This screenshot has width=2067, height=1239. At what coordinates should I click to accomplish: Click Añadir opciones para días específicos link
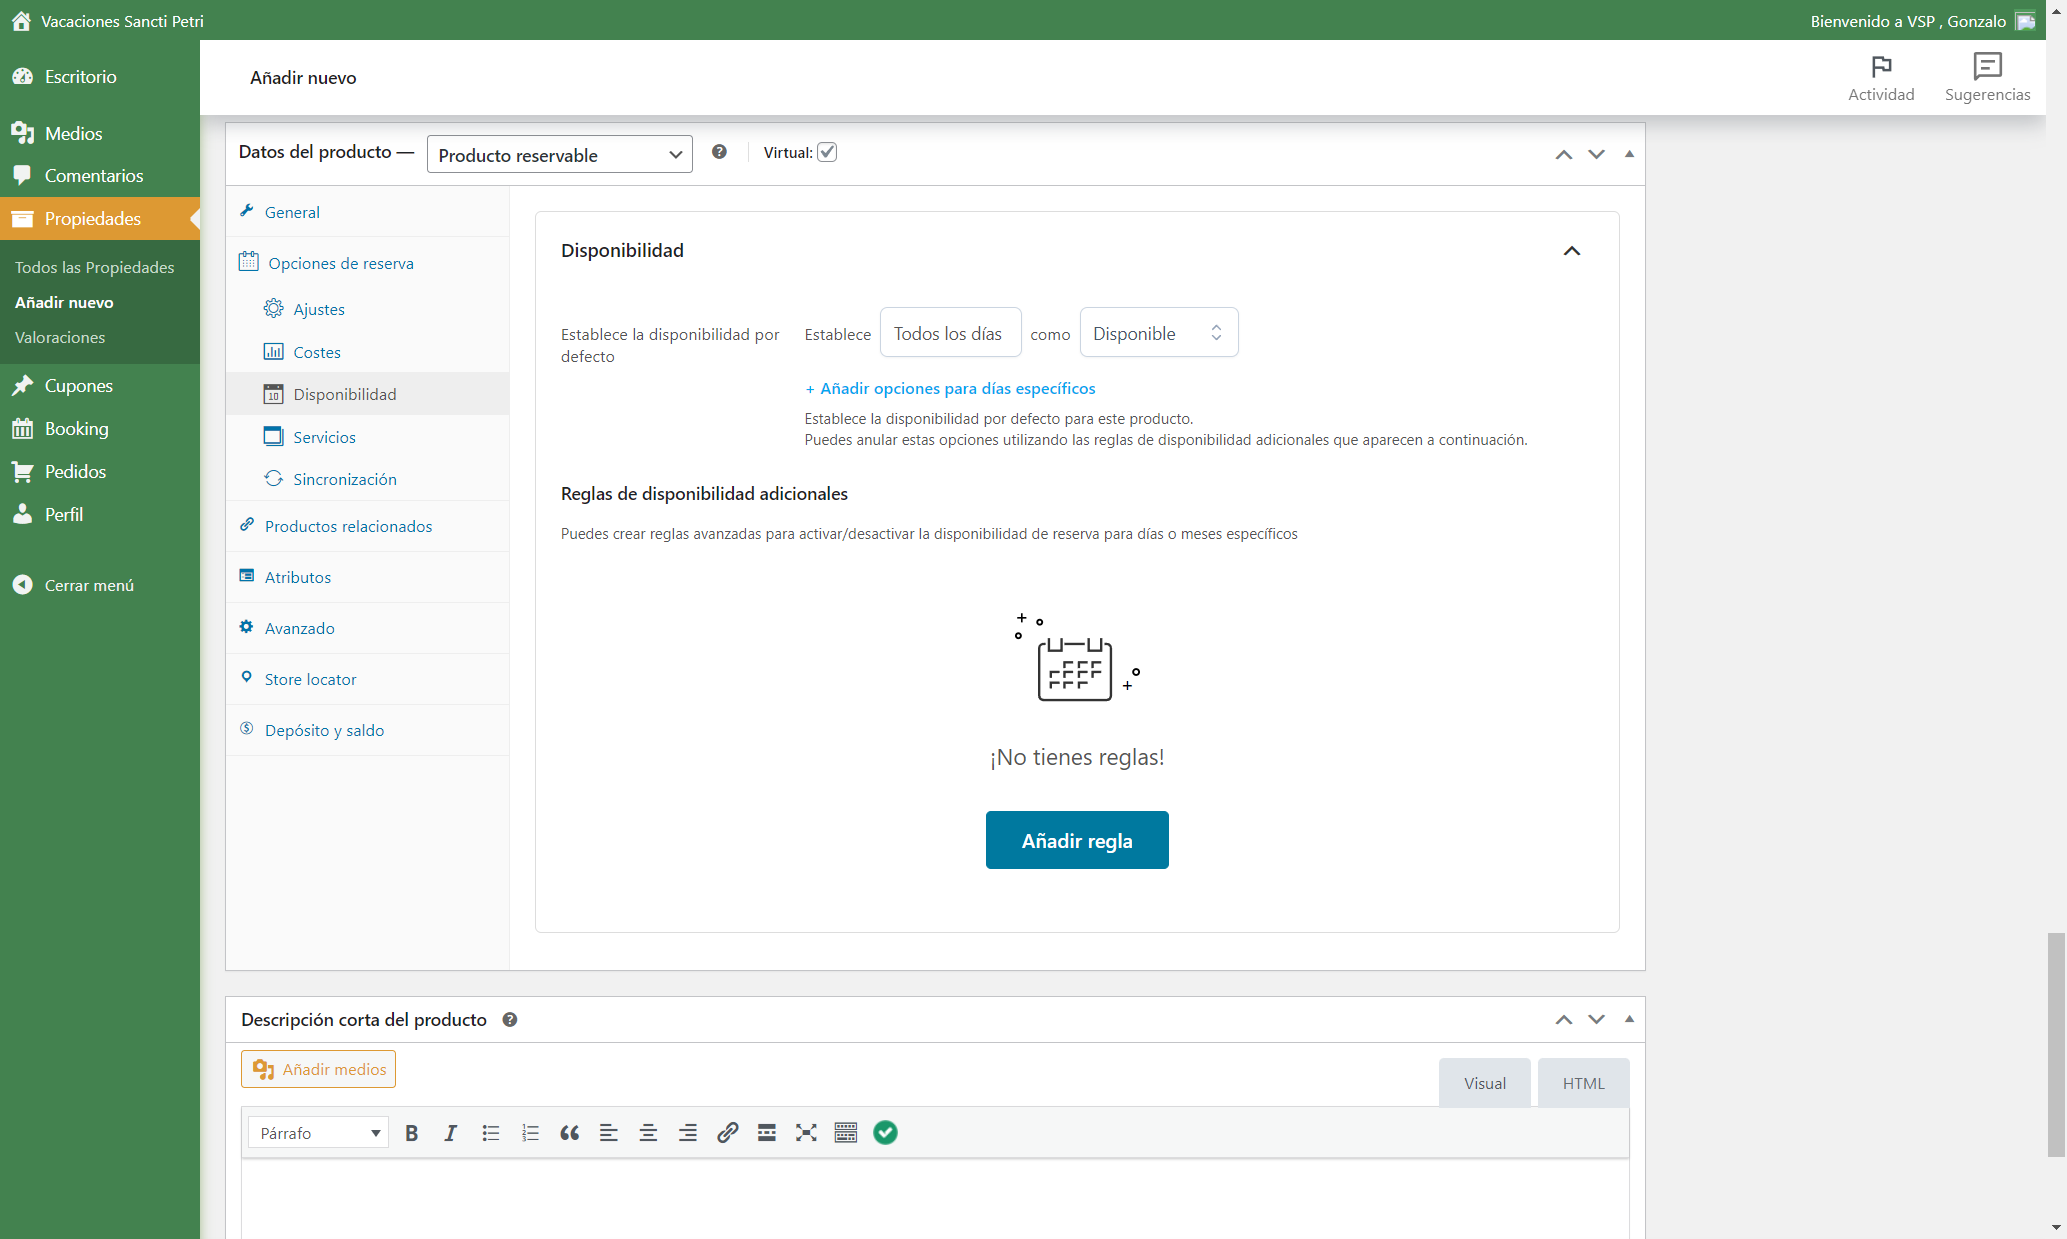pyautogui.click(x=950, y=388)
